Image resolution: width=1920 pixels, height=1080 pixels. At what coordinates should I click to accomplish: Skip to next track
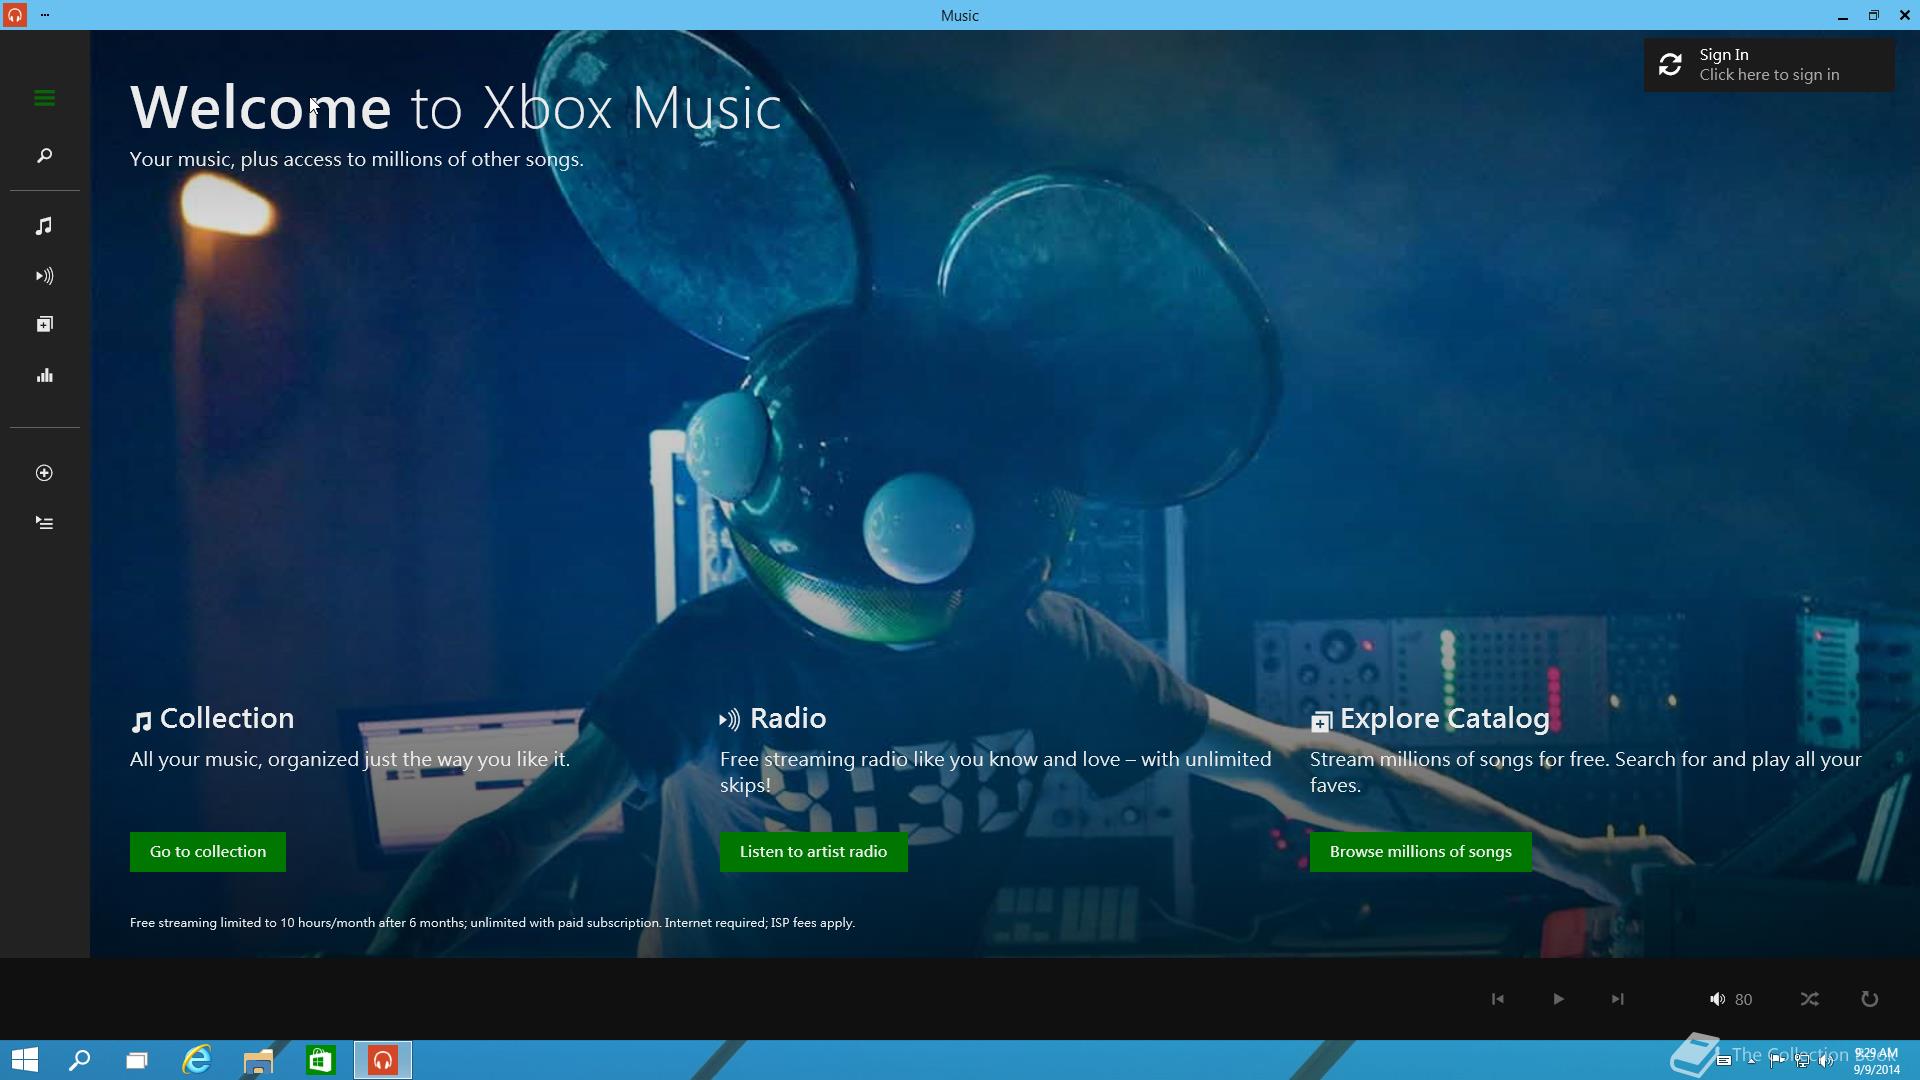click(x=1617, y=999)
